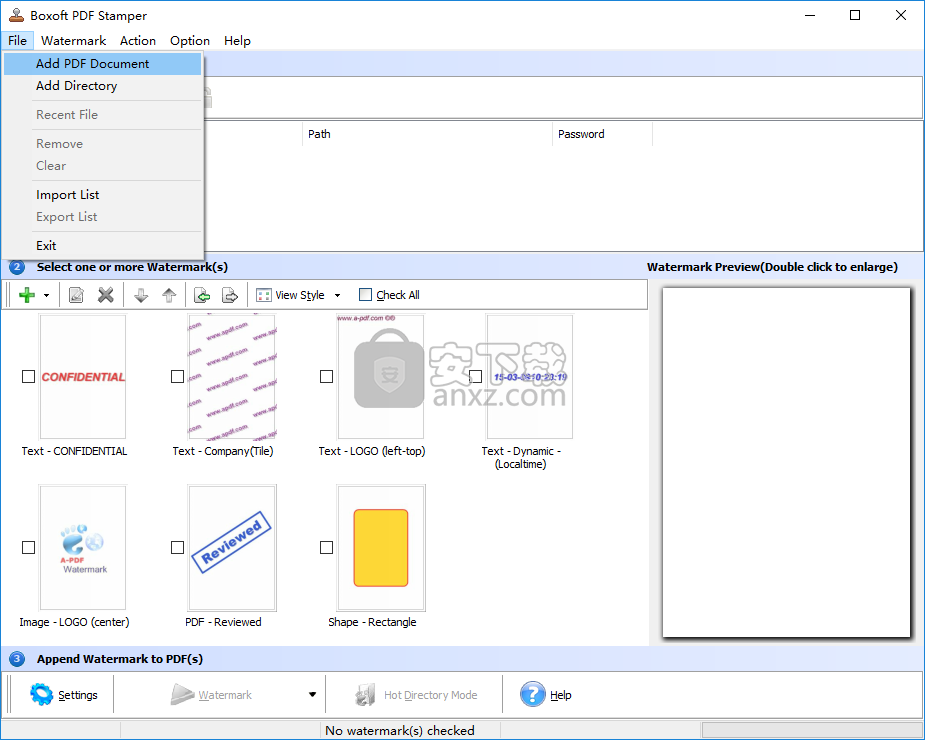Open the Action menu
Viewport: 925px width, 740px height.
click(x=137, y=41)
